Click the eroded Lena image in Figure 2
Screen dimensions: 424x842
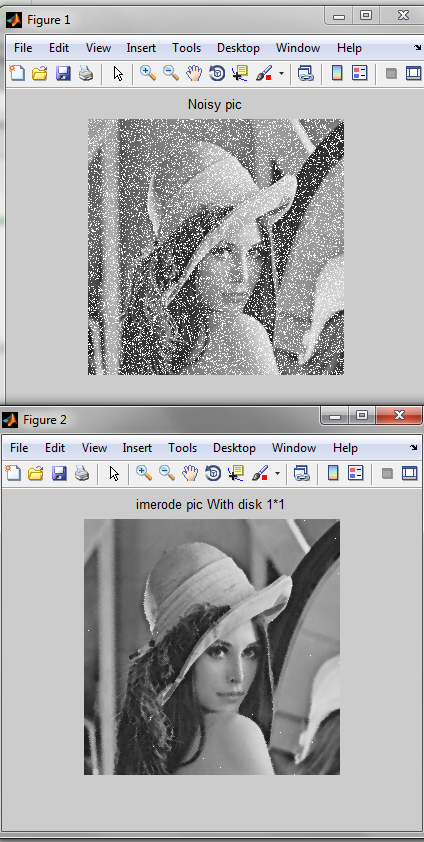[212, 647]
